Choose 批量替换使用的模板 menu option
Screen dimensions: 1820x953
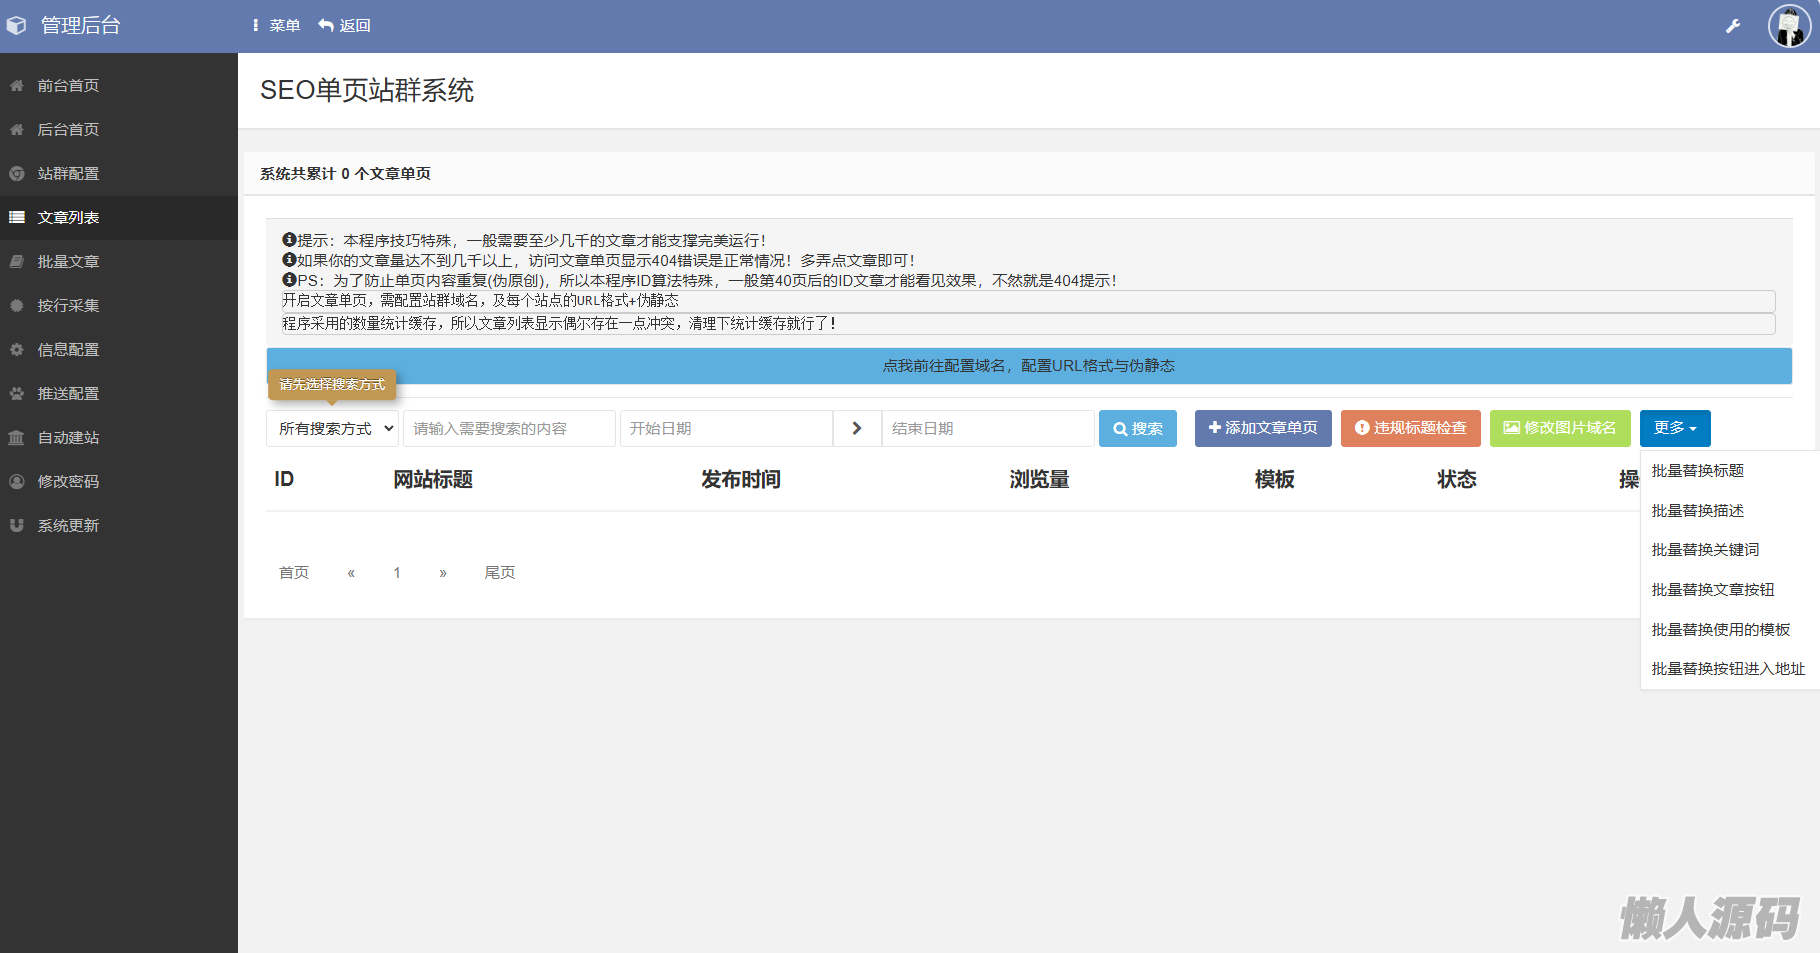pyautogui.click(x=1720, y=630)
